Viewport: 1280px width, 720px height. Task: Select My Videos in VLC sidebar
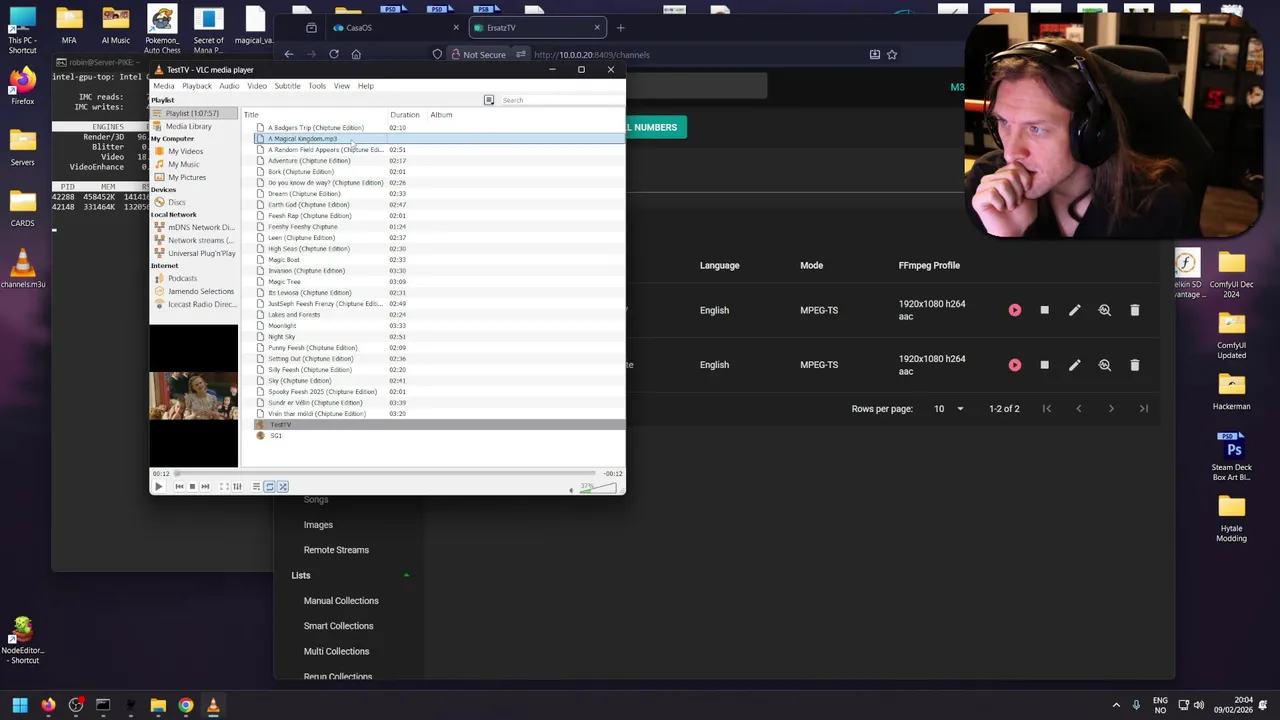click(x=185, y=151)
